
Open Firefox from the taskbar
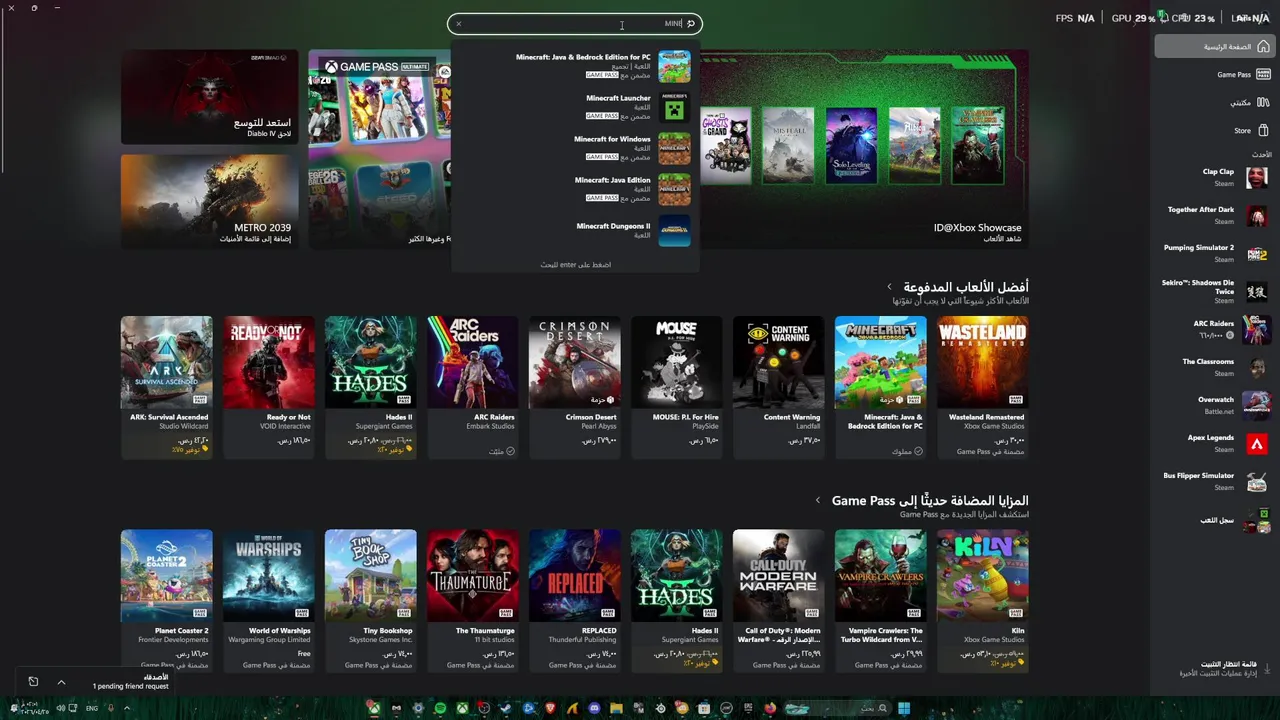click(770, 709)
